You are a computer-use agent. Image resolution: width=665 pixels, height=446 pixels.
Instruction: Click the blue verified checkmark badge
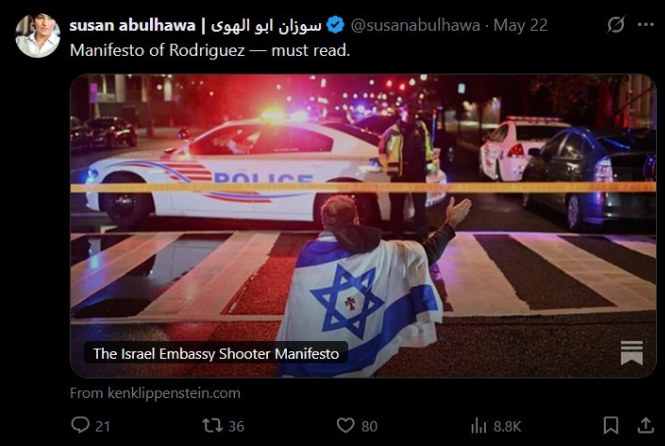tap(335, 25)
